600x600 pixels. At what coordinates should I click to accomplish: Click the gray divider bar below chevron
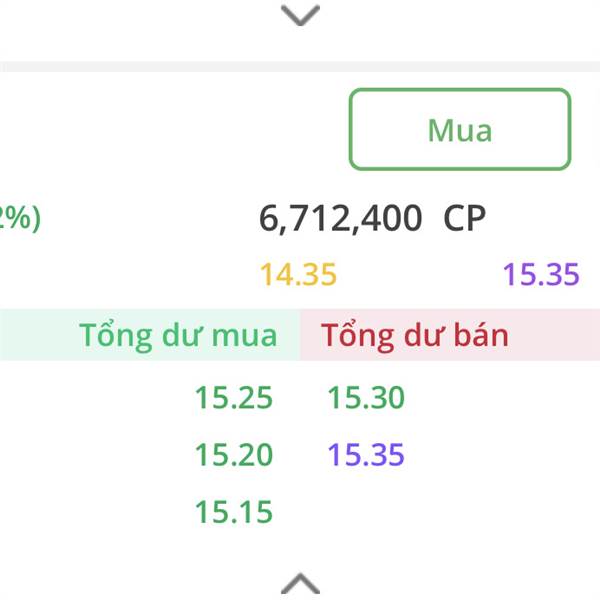[300, 67]
